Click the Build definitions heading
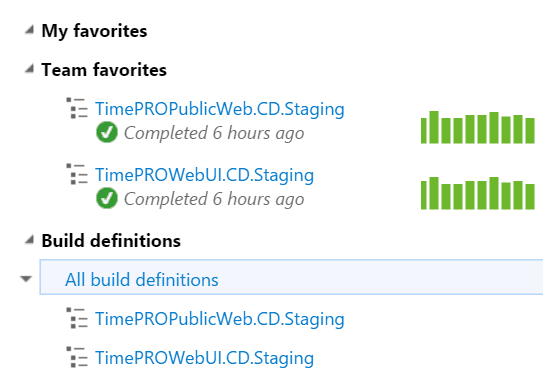 pos(111,240)
